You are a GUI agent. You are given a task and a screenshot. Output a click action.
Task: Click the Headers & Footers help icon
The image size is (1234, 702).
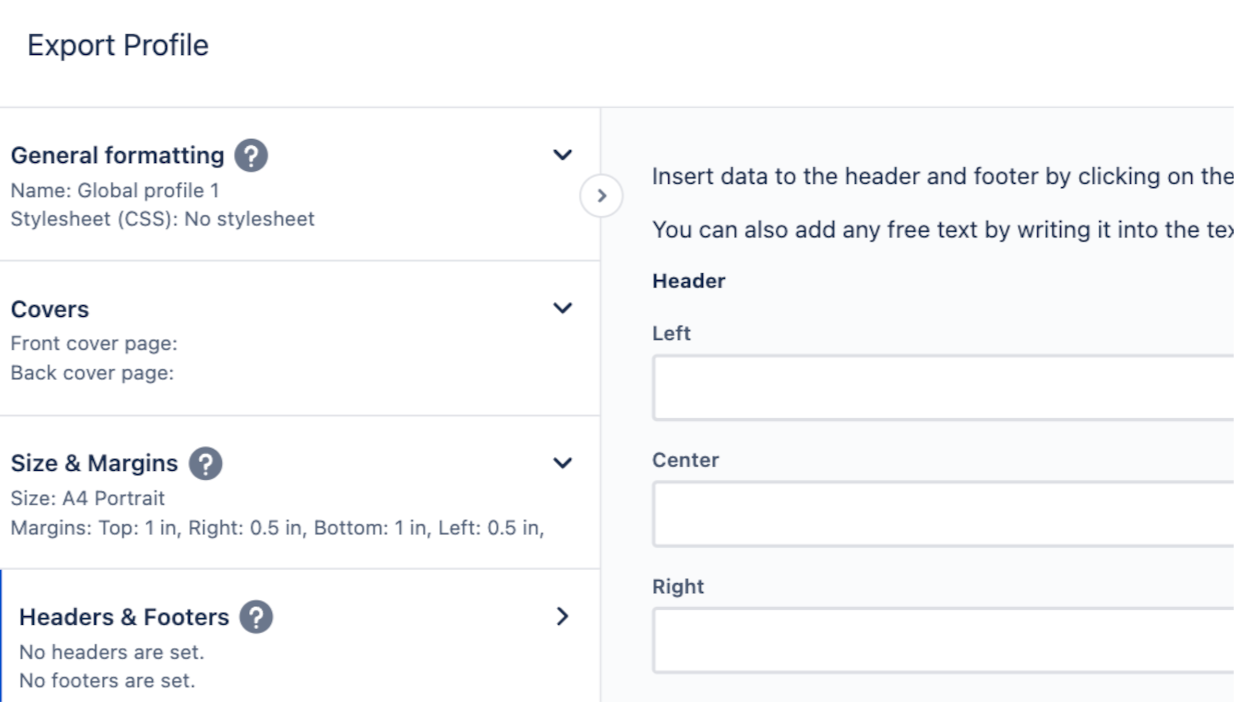pos(257,618)
